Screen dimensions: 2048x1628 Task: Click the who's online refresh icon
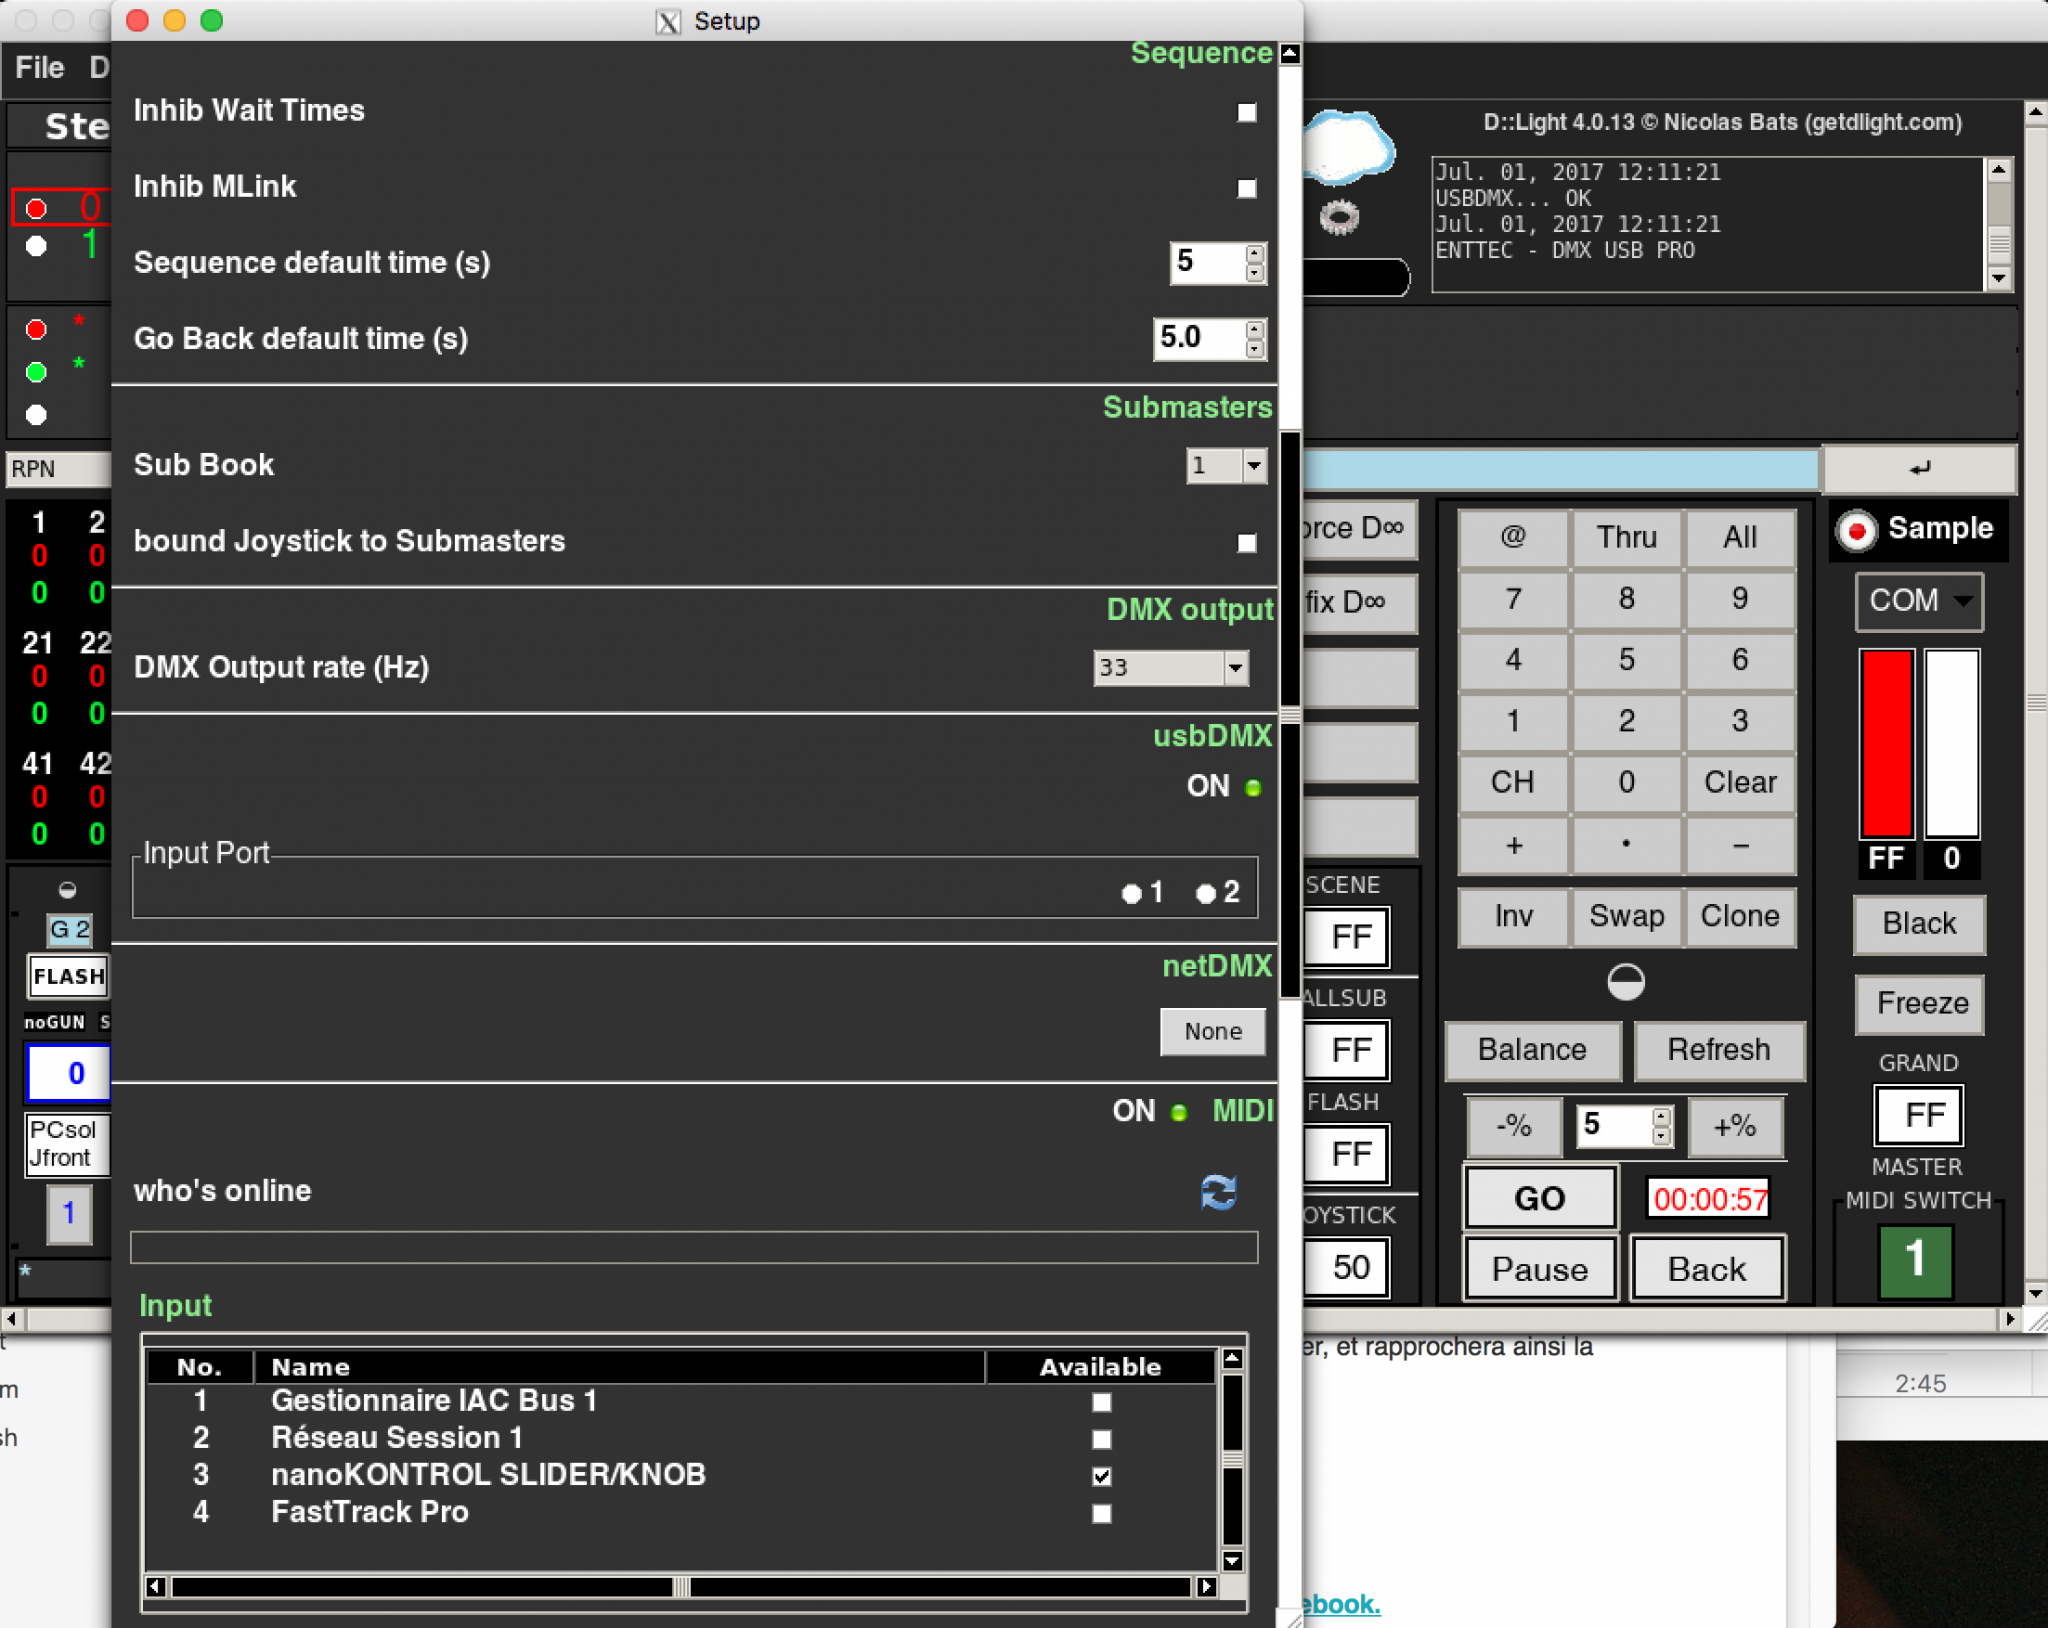1218,1192
